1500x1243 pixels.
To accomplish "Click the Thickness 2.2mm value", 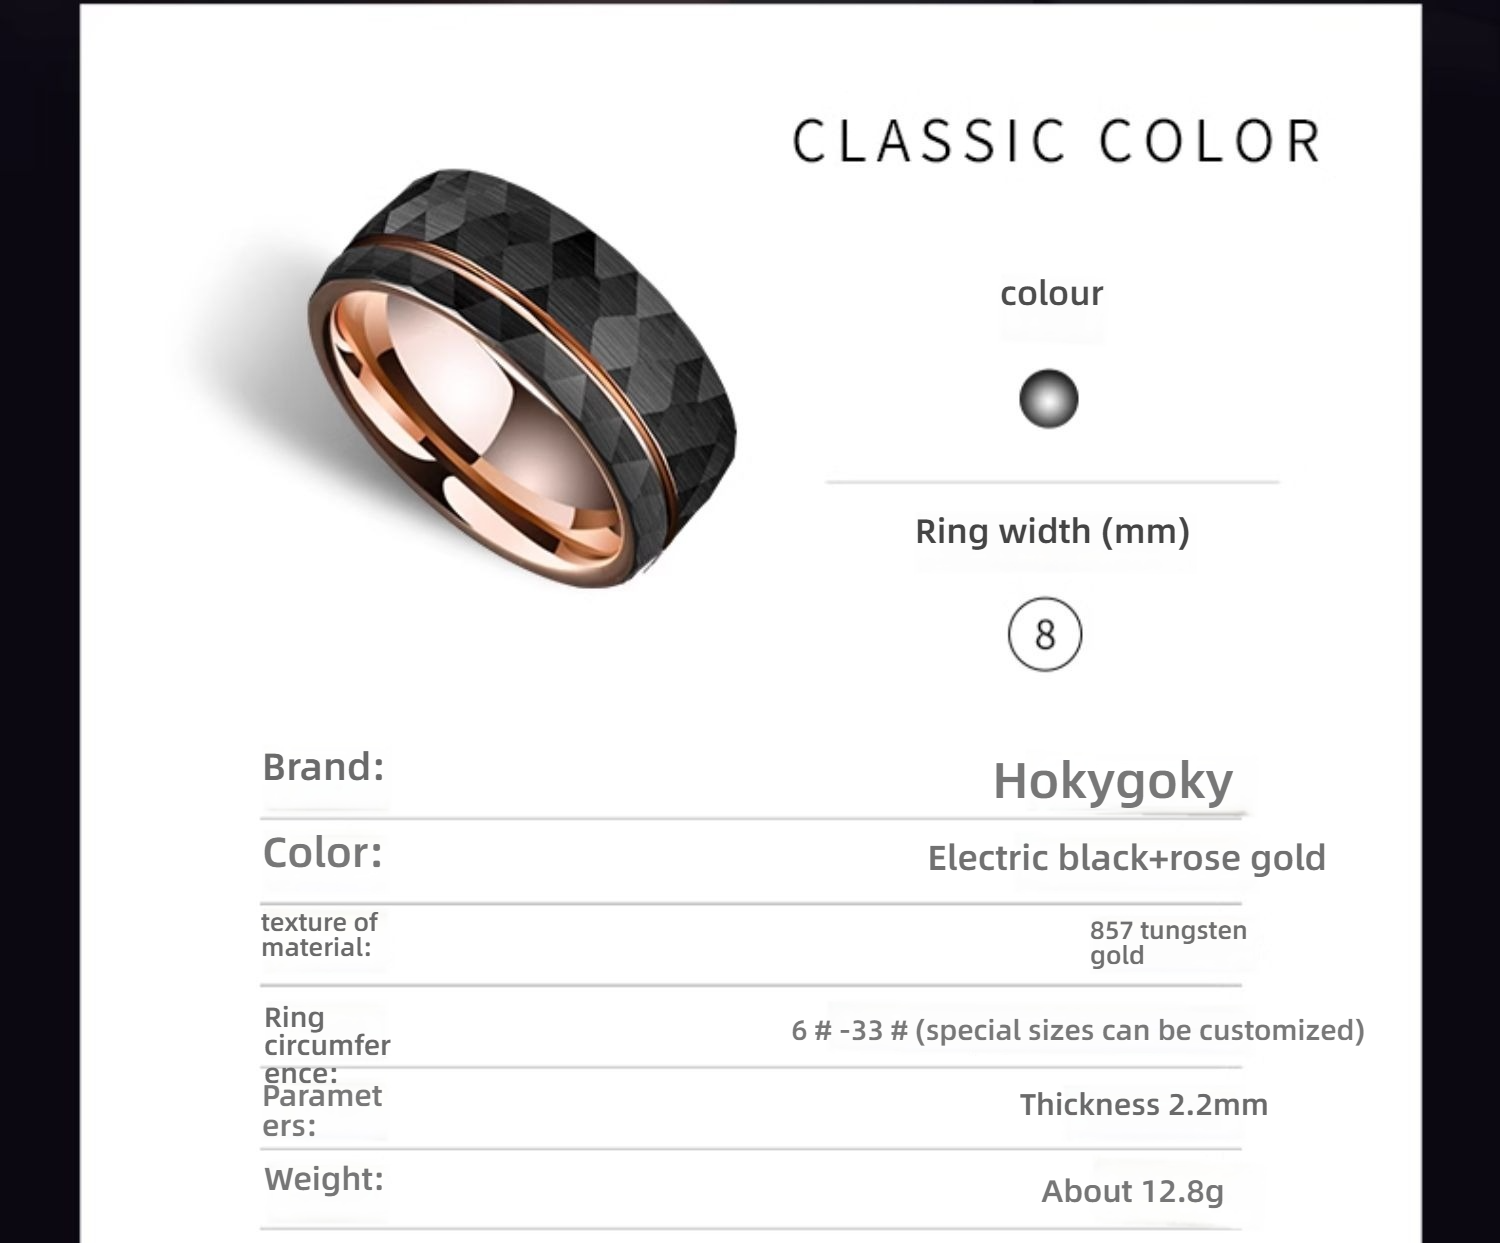I will coord(1144,1104).
